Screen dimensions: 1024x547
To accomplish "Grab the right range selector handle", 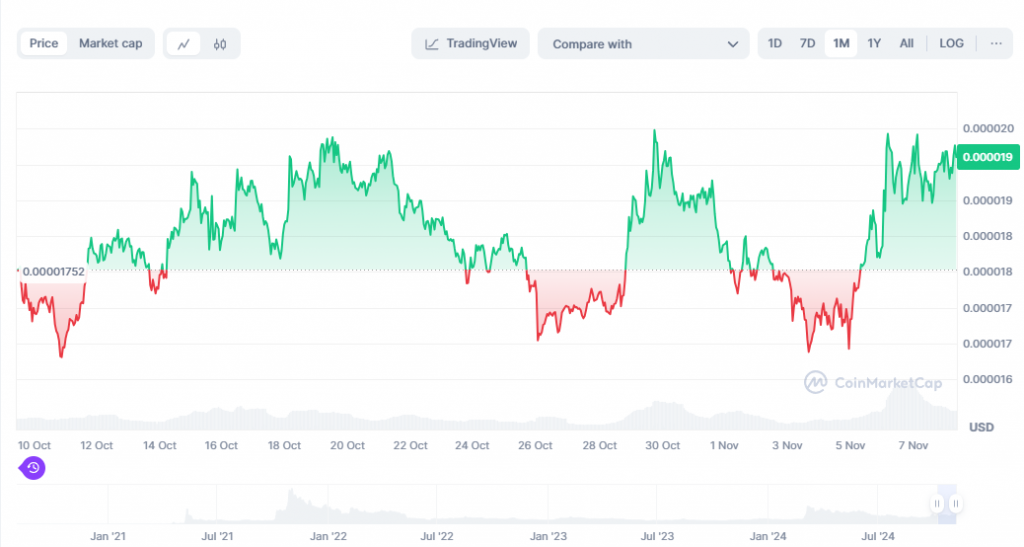I will (955, 504).
